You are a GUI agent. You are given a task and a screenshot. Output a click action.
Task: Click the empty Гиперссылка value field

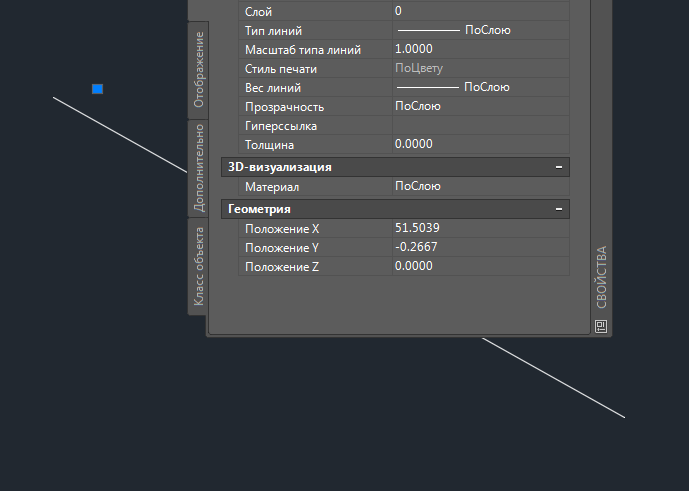[481, 125]
